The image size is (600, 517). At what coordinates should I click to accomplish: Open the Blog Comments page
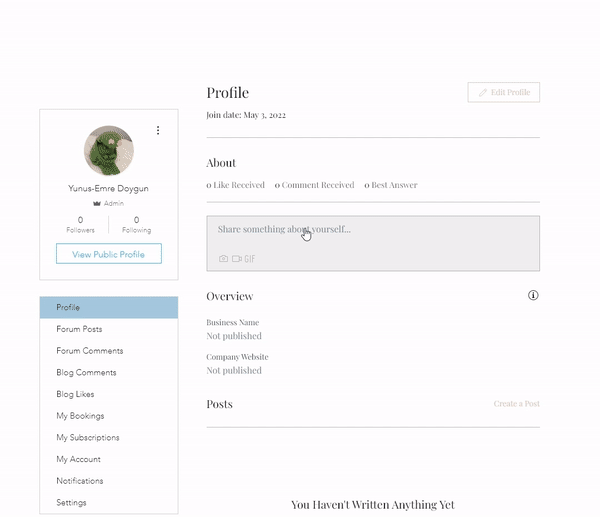coord(87,373)
